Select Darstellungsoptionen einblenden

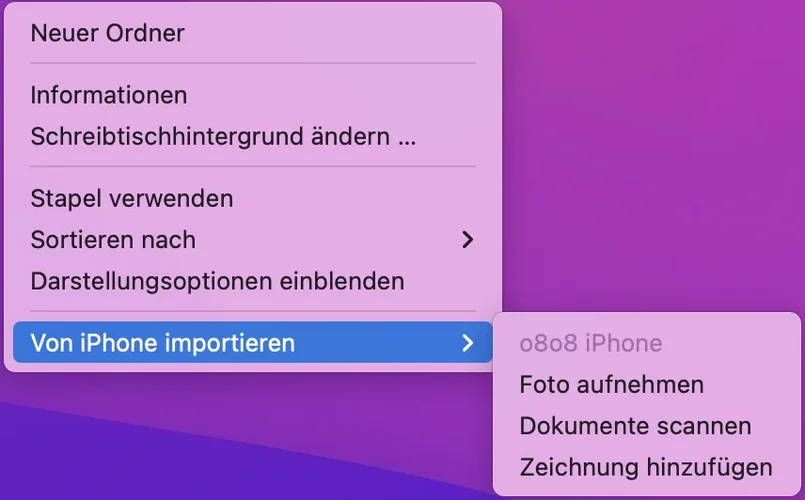click(253, 281)
